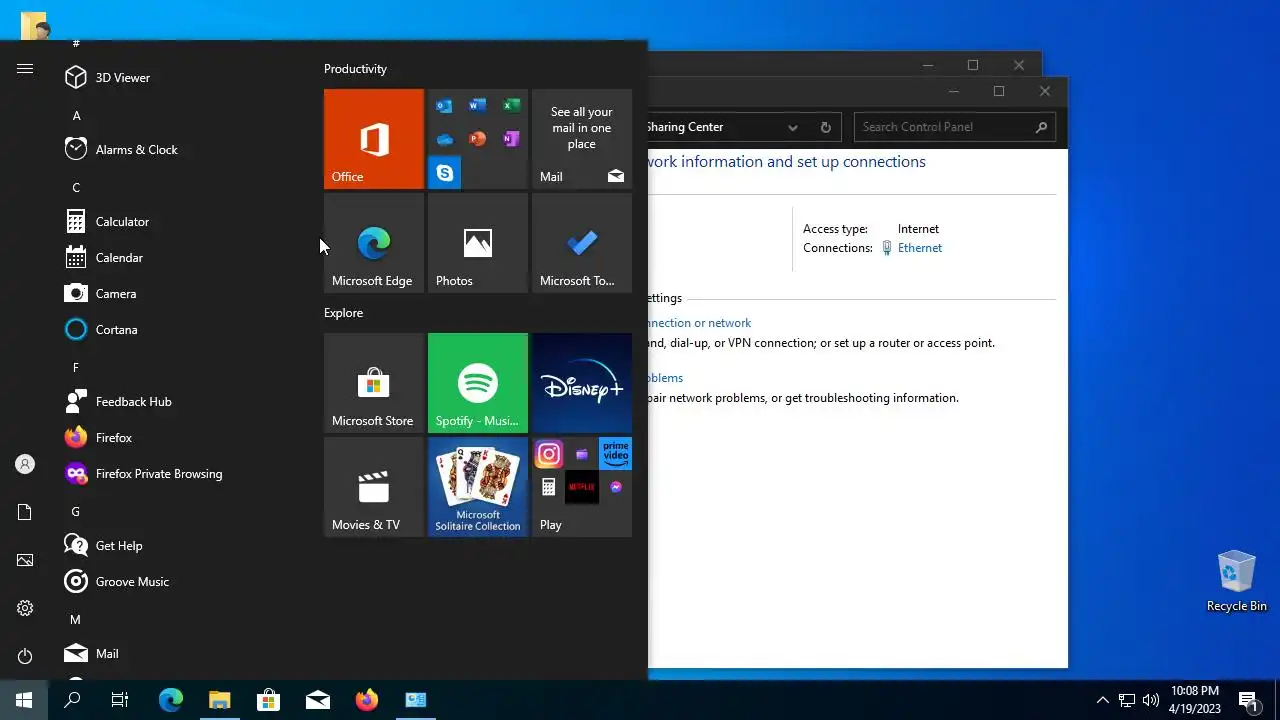This screenshot has height=720, width=1280.
Task: Open the Recycle Bin desktop icon
Action: point(1237,581)
